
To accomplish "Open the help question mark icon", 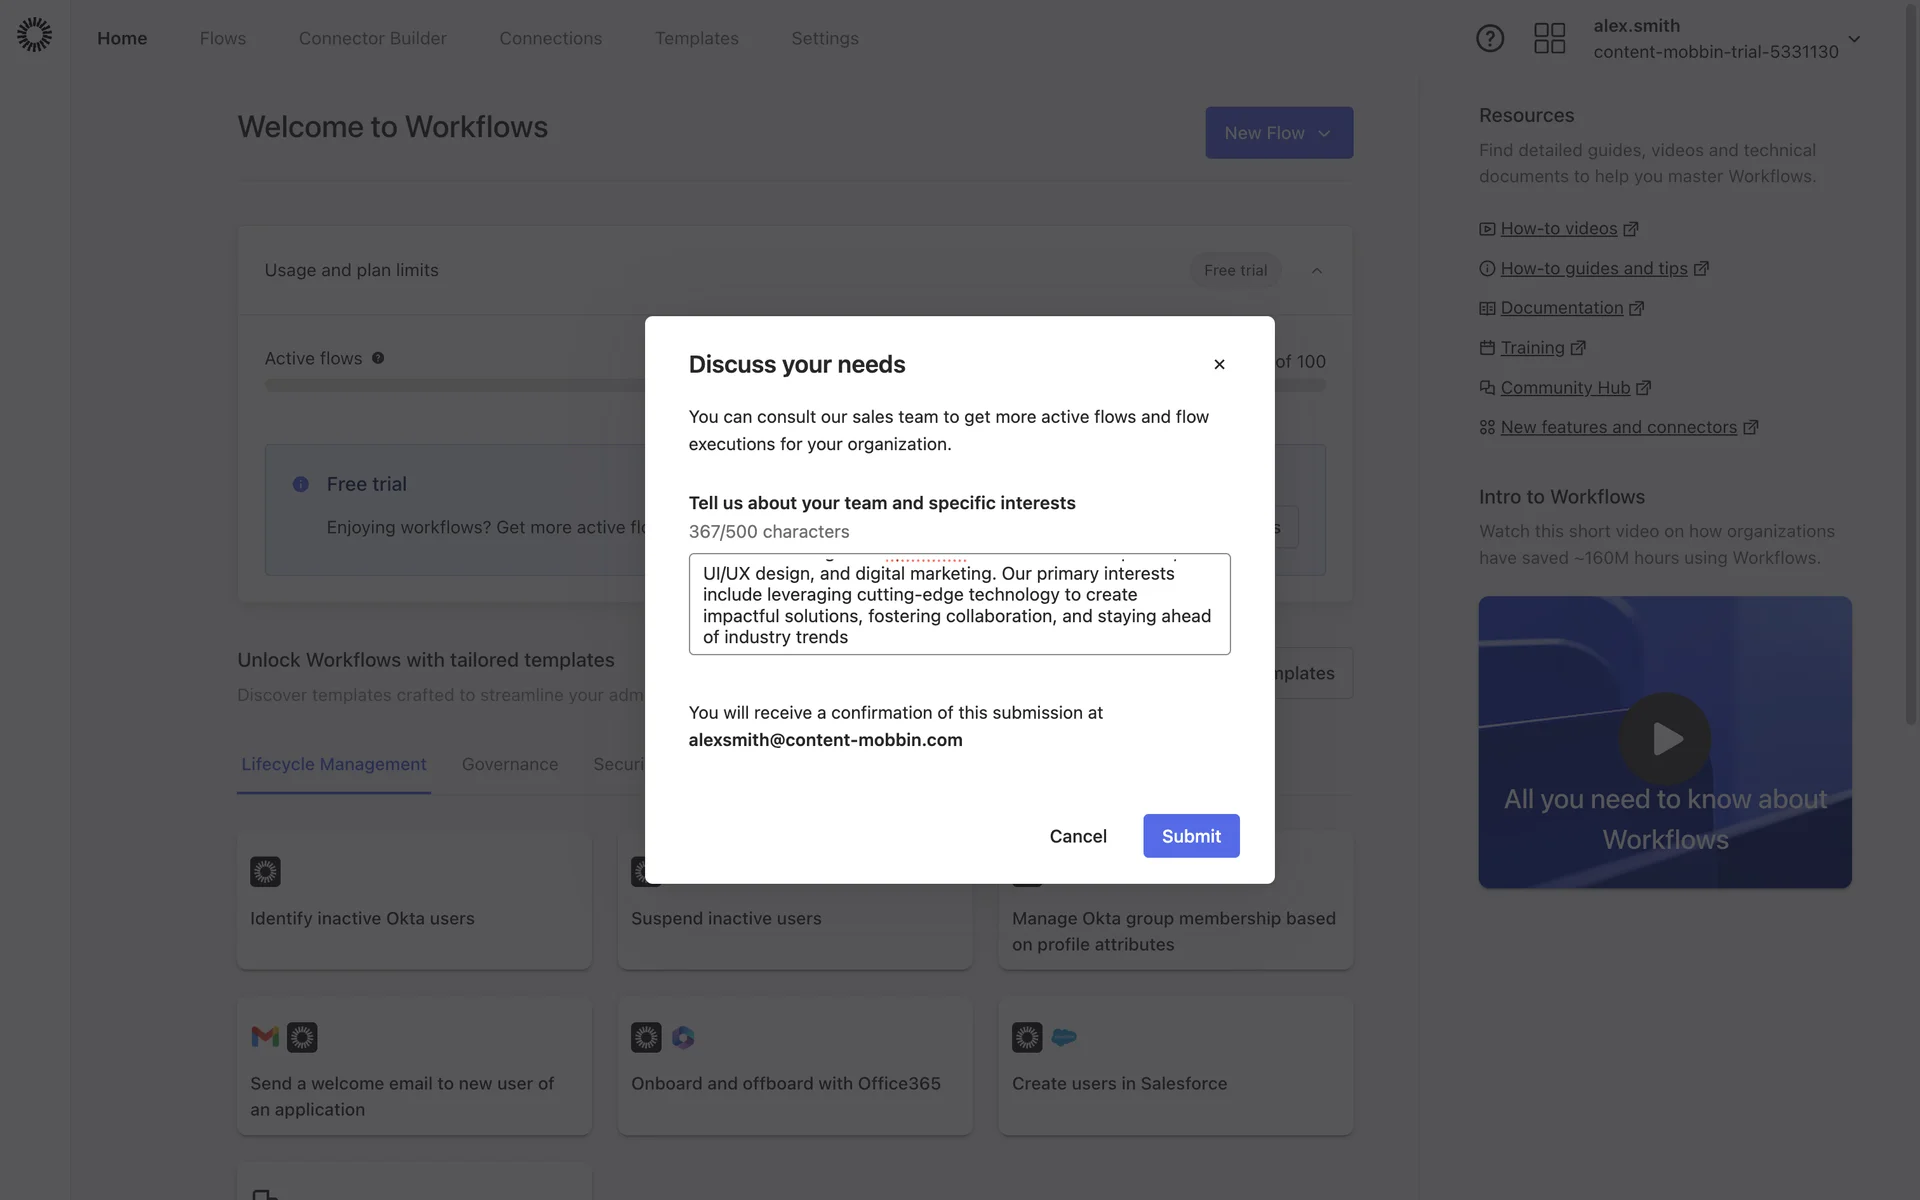I will tap(1489, 38).
